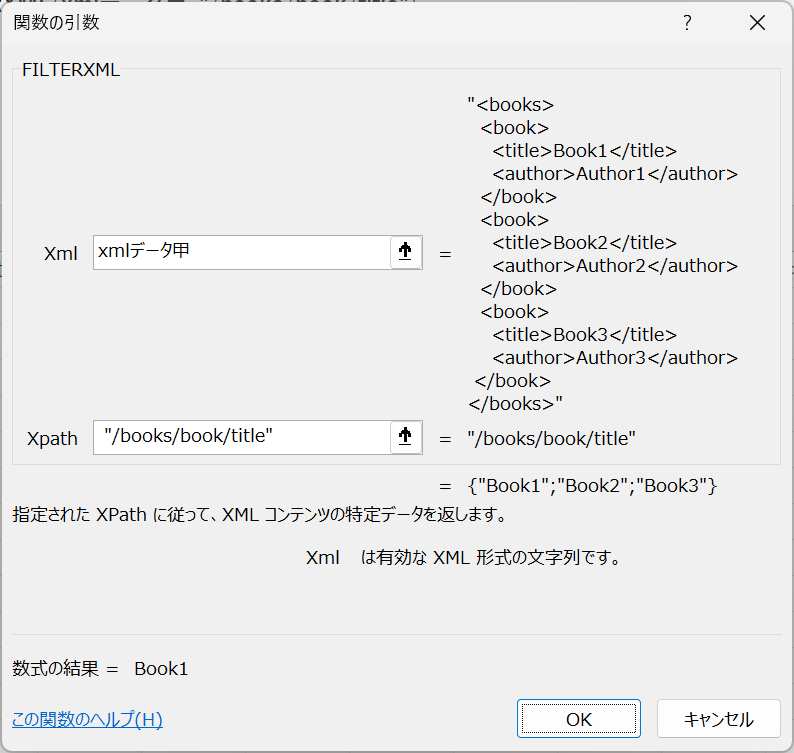Click the Xml argument explanation text

click(x=464, y=558)
